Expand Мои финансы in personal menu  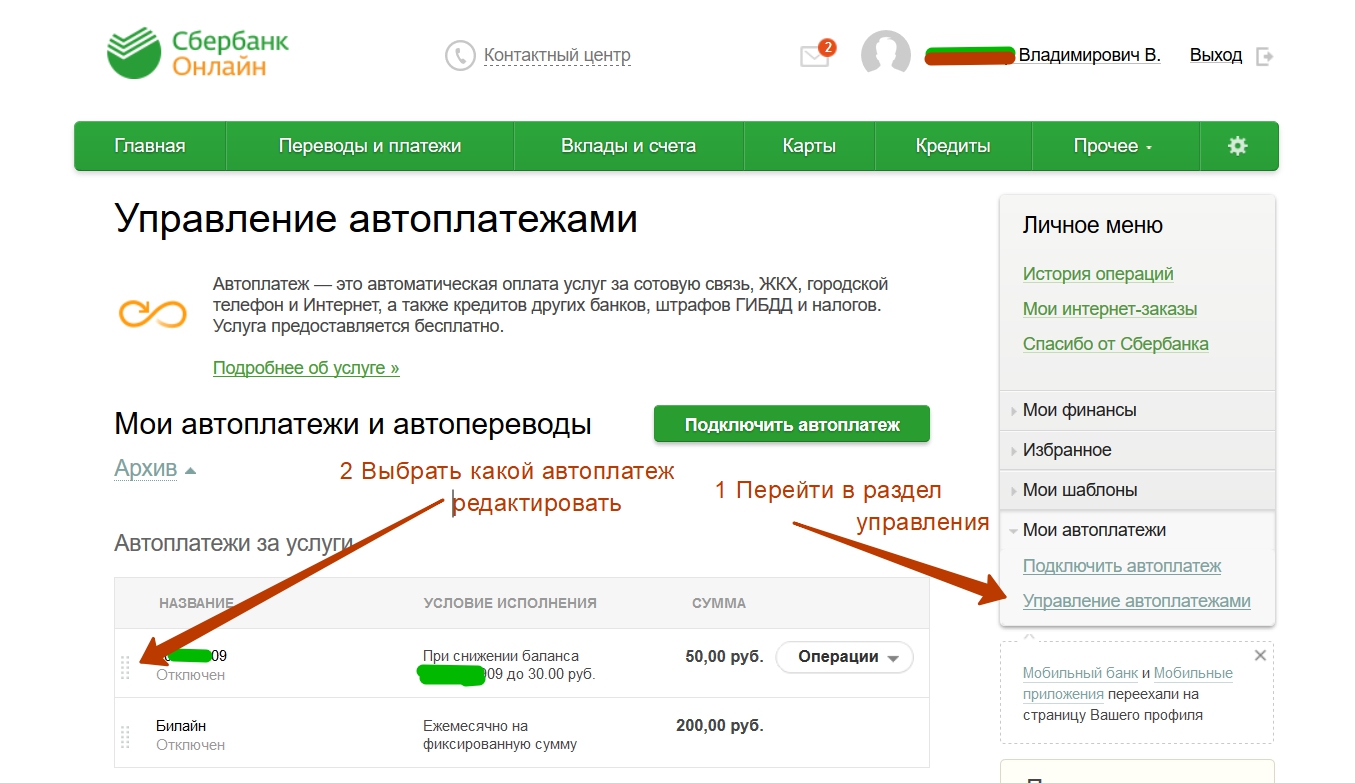coord(1079,410)
